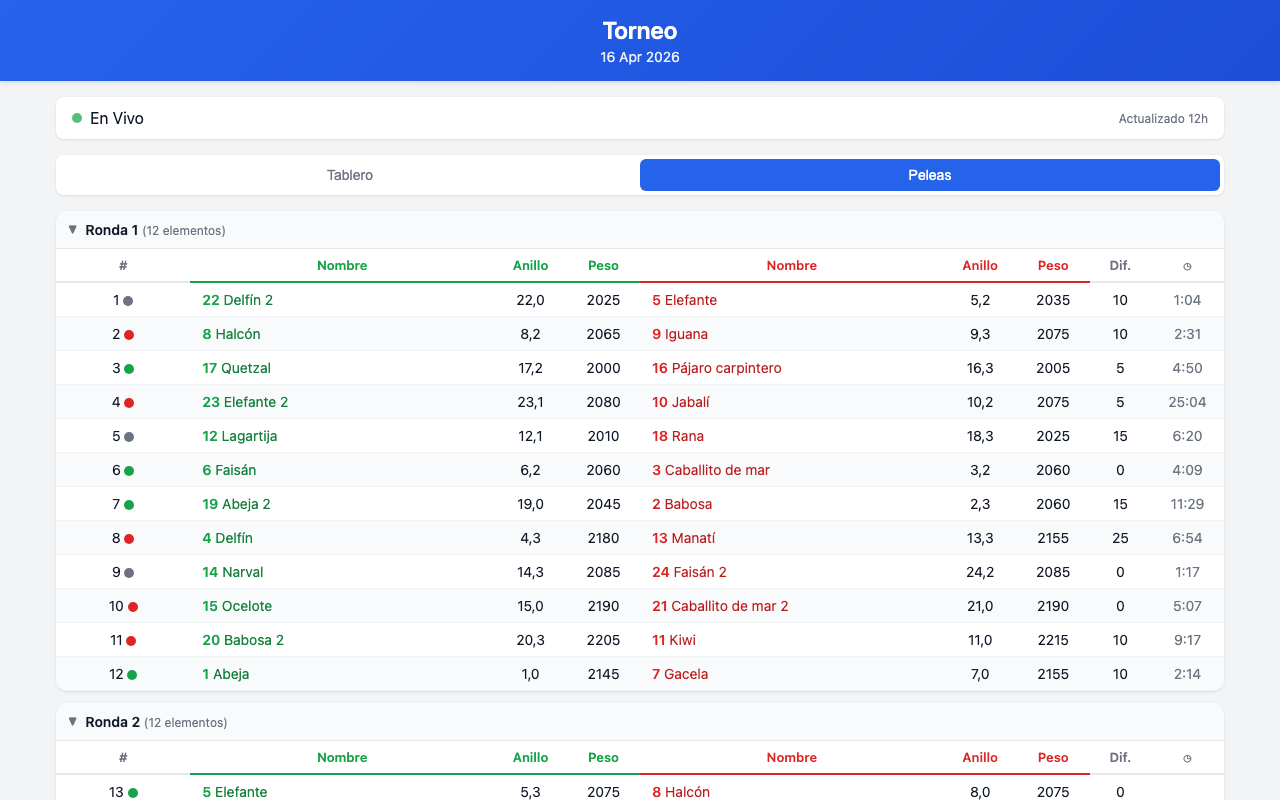This screenshot has width=1280, height=800.
Task: Click the Dif. column header in Ronda 1
Action: (1120, 266)
